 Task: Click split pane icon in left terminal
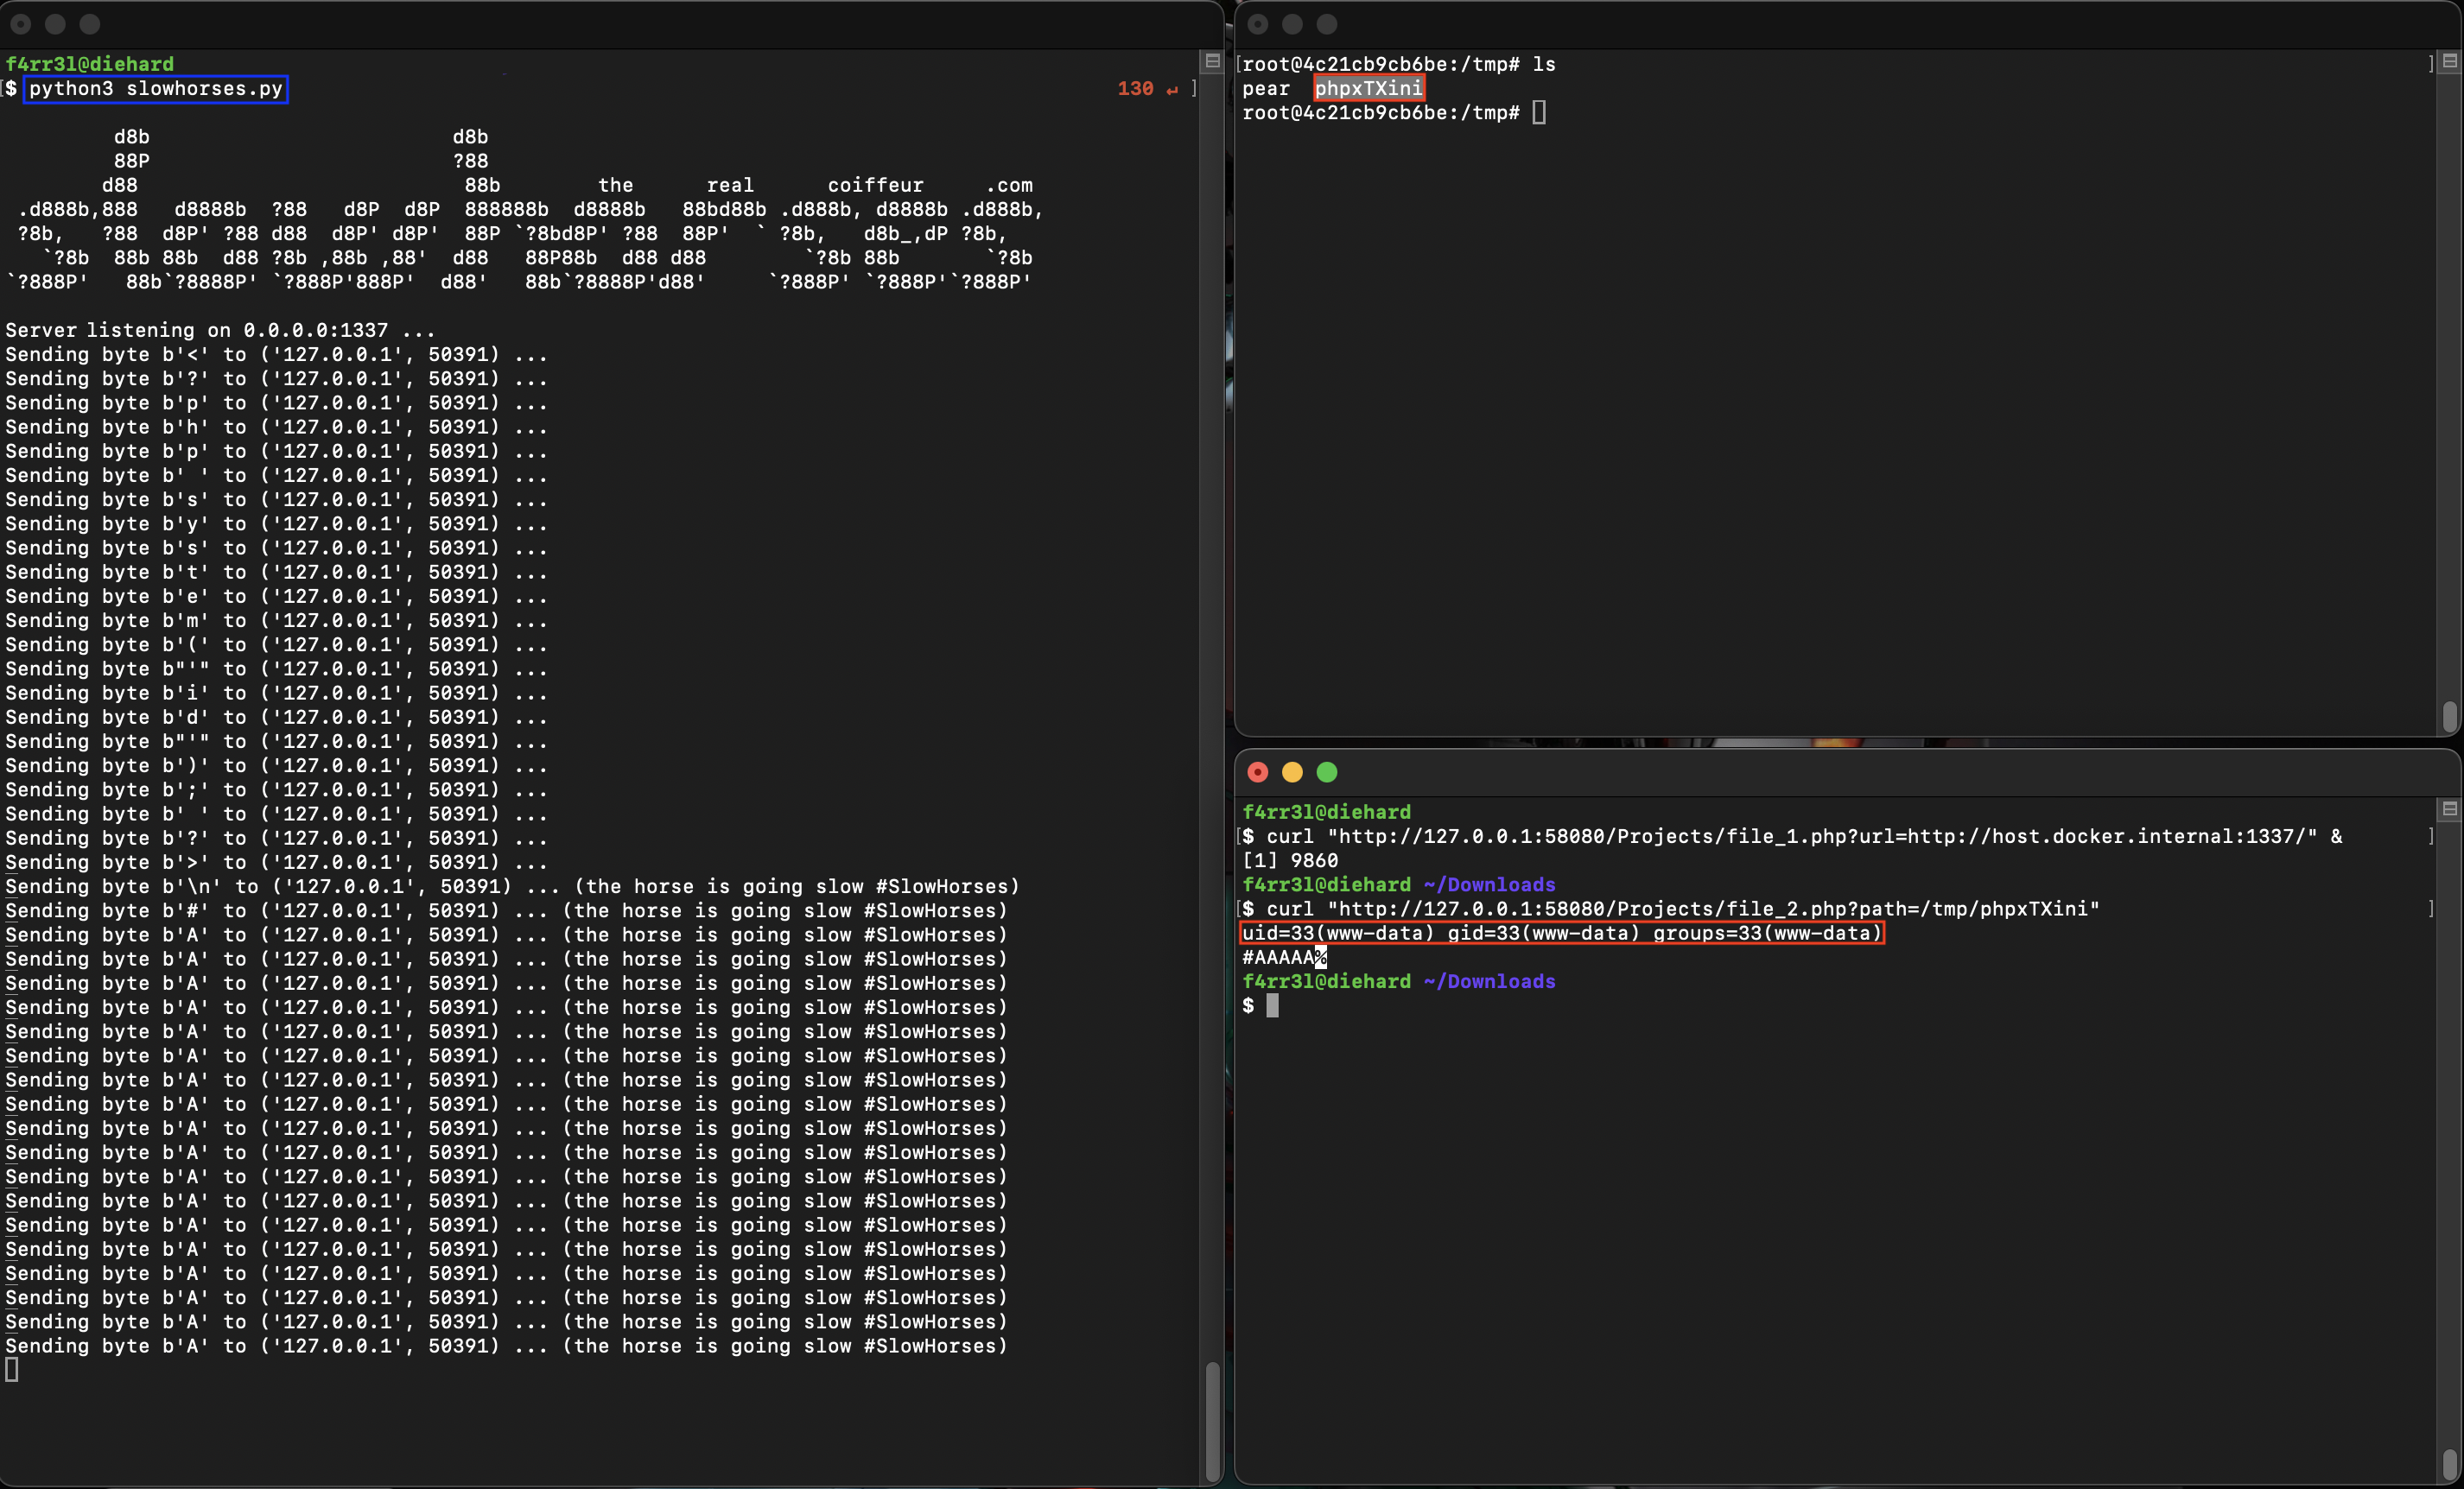tap(1212, 61)
